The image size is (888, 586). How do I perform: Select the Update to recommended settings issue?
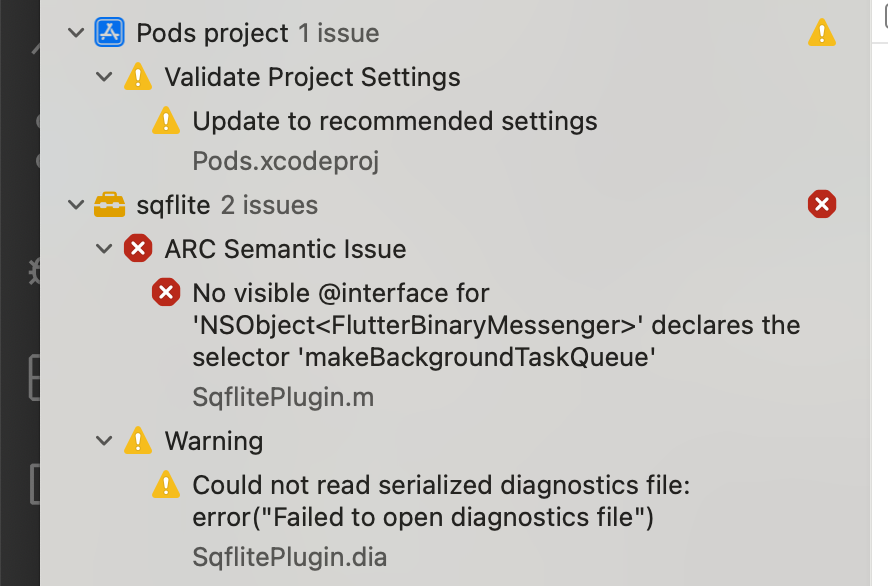point(395,120)
